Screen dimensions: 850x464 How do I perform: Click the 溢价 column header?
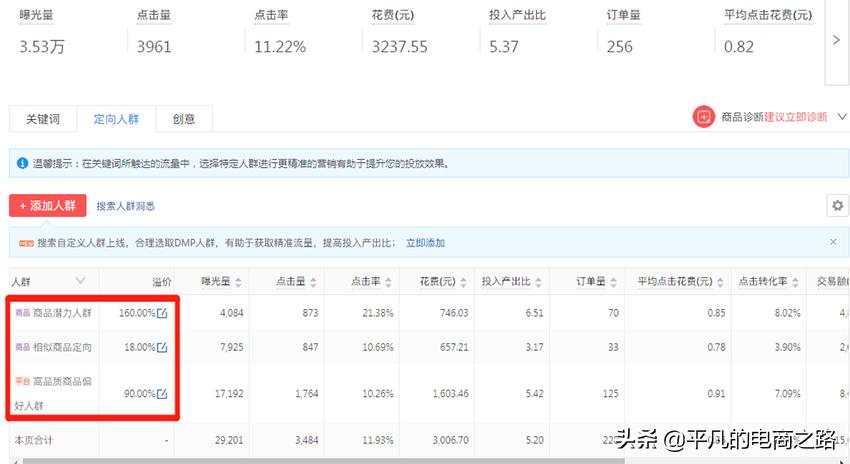(x=162, y=282)
